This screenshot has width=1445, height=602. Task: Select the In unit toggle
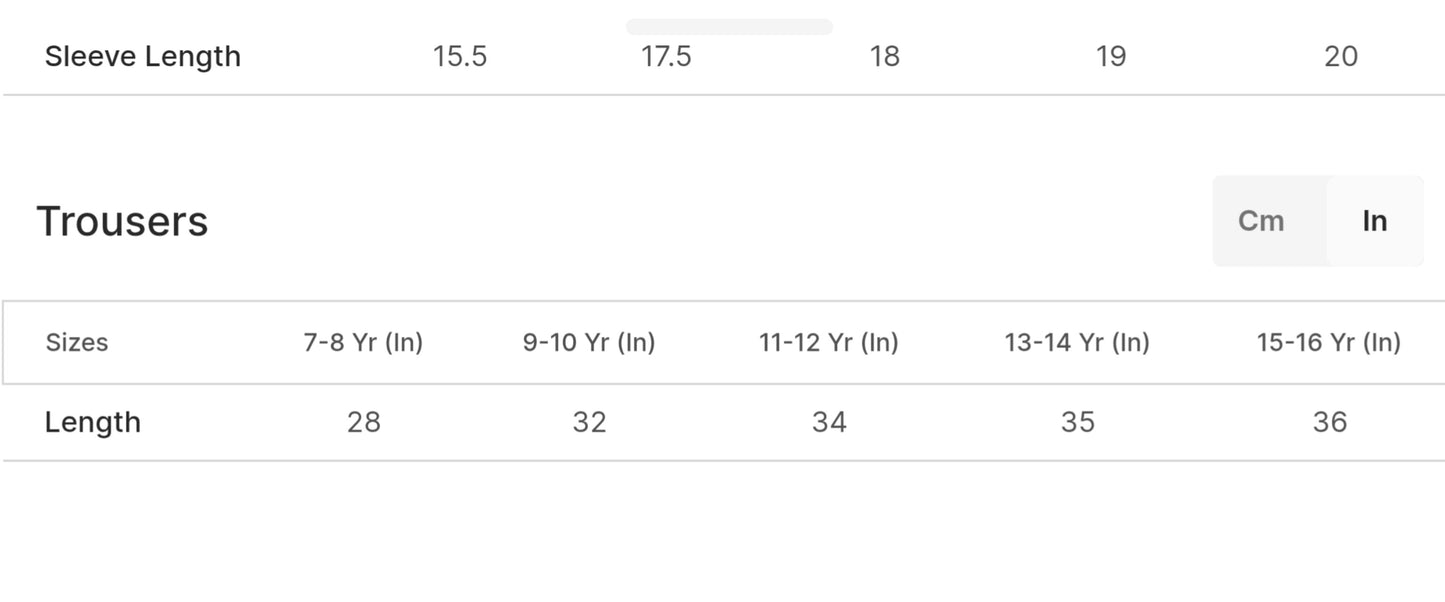coord(1375,221)
